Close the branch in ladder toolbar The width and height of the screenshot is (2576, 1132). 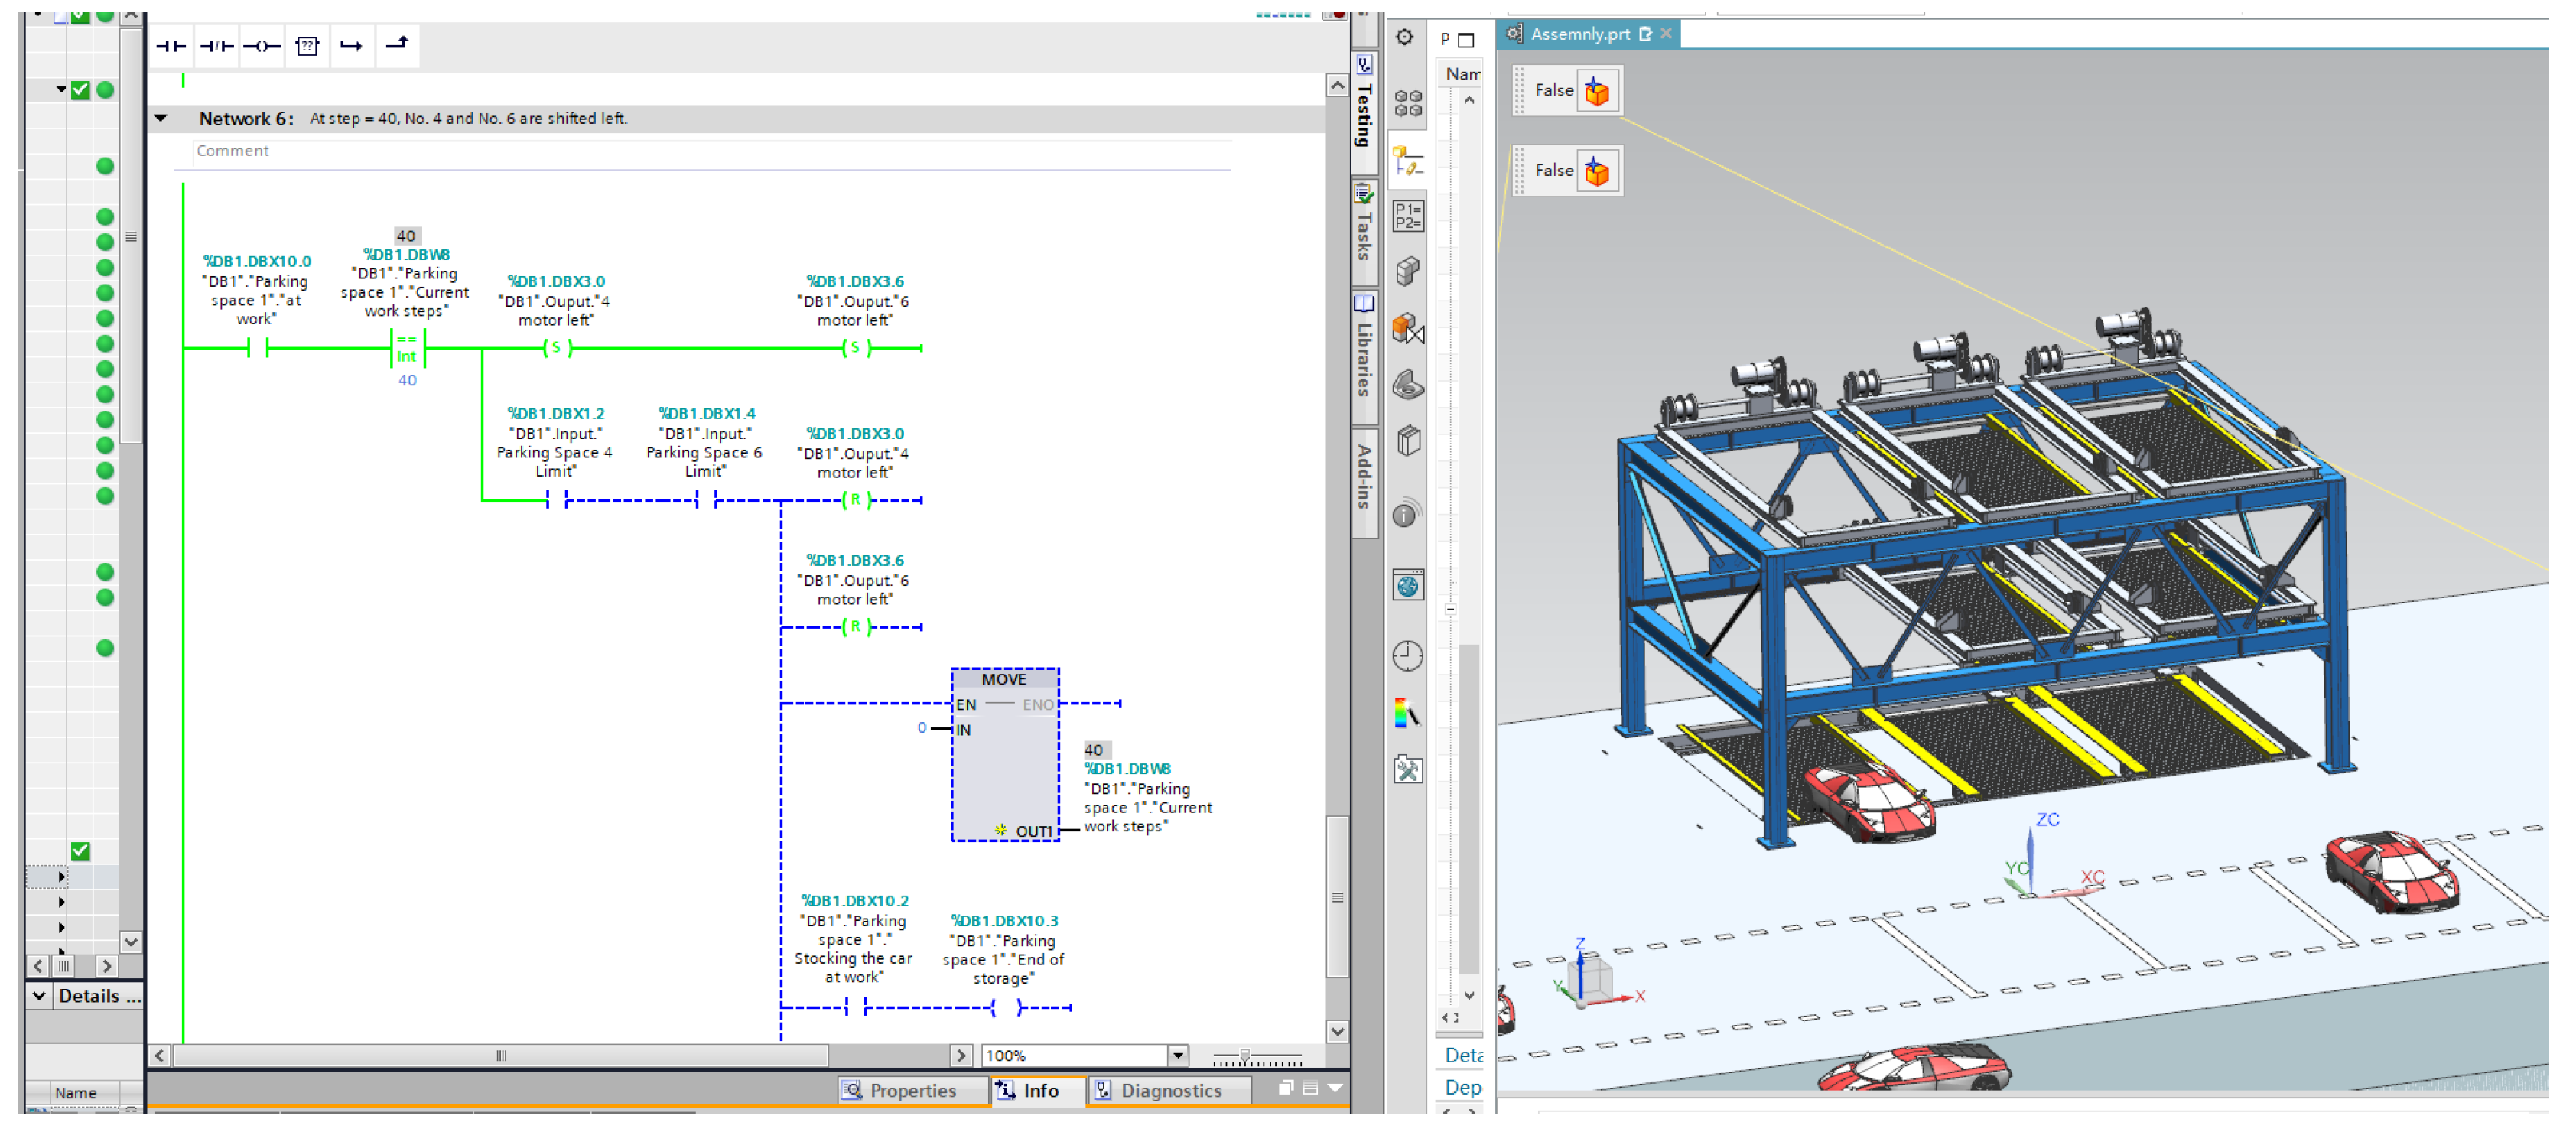coord(397,44)
